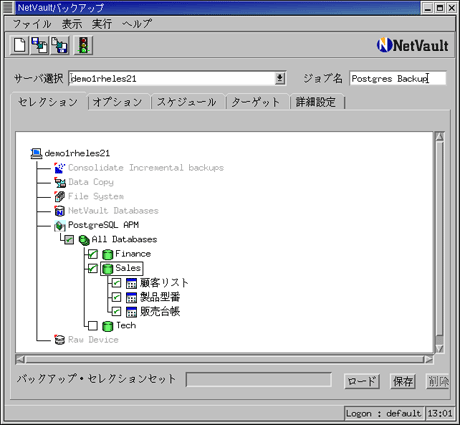
Task: Click the Consolidate Incremental backups plugin icon
Action: 60,168
